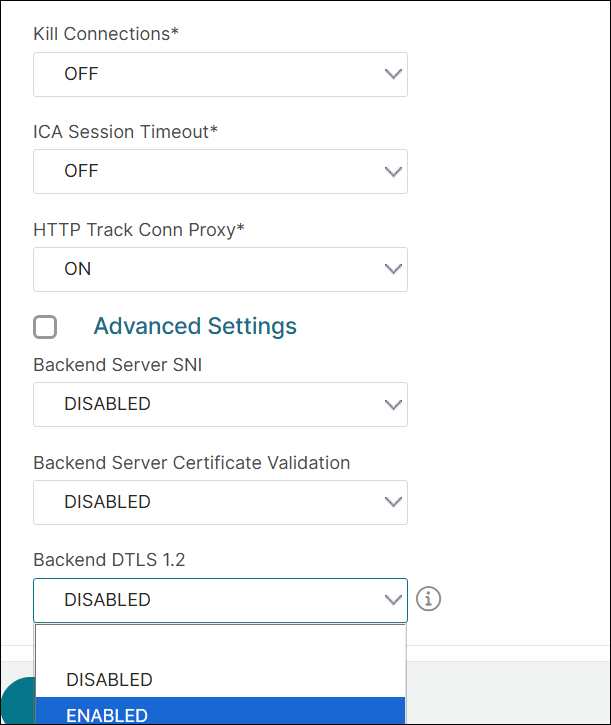Viewport: 611px width, 725px height.
Task: Open Backend Server Certificate Validation dropdown
Action: click(x=220, y=503)
